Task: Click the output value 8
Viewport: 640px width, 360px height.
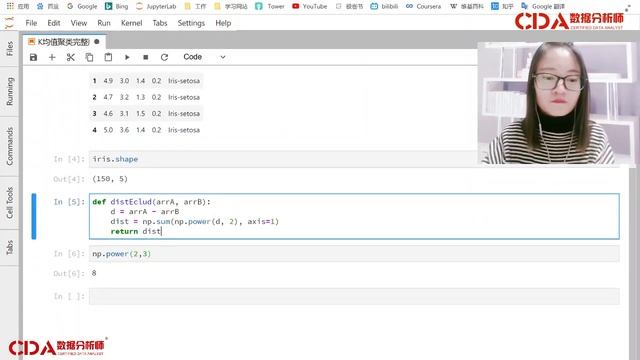Action: click(x=94, y=273)
